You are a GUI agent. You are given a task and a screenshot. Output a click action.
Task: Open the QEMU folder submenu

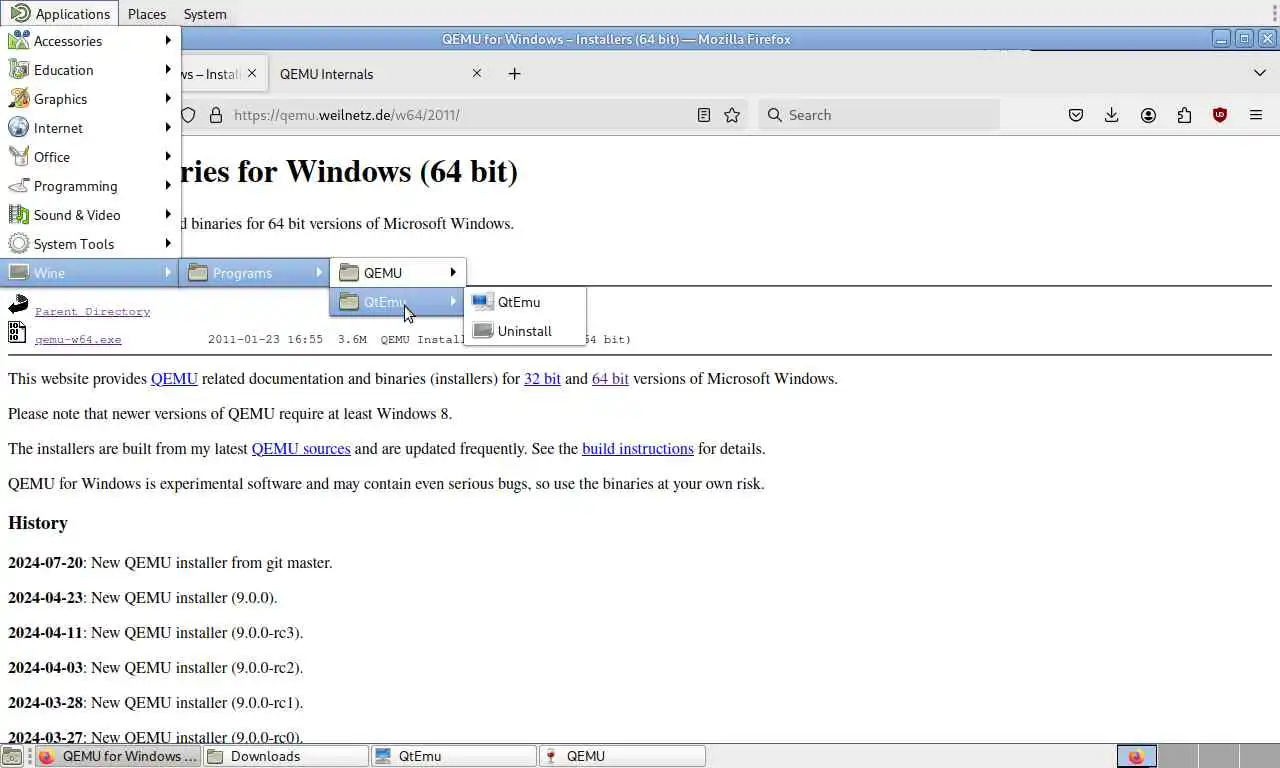(397, 273)
